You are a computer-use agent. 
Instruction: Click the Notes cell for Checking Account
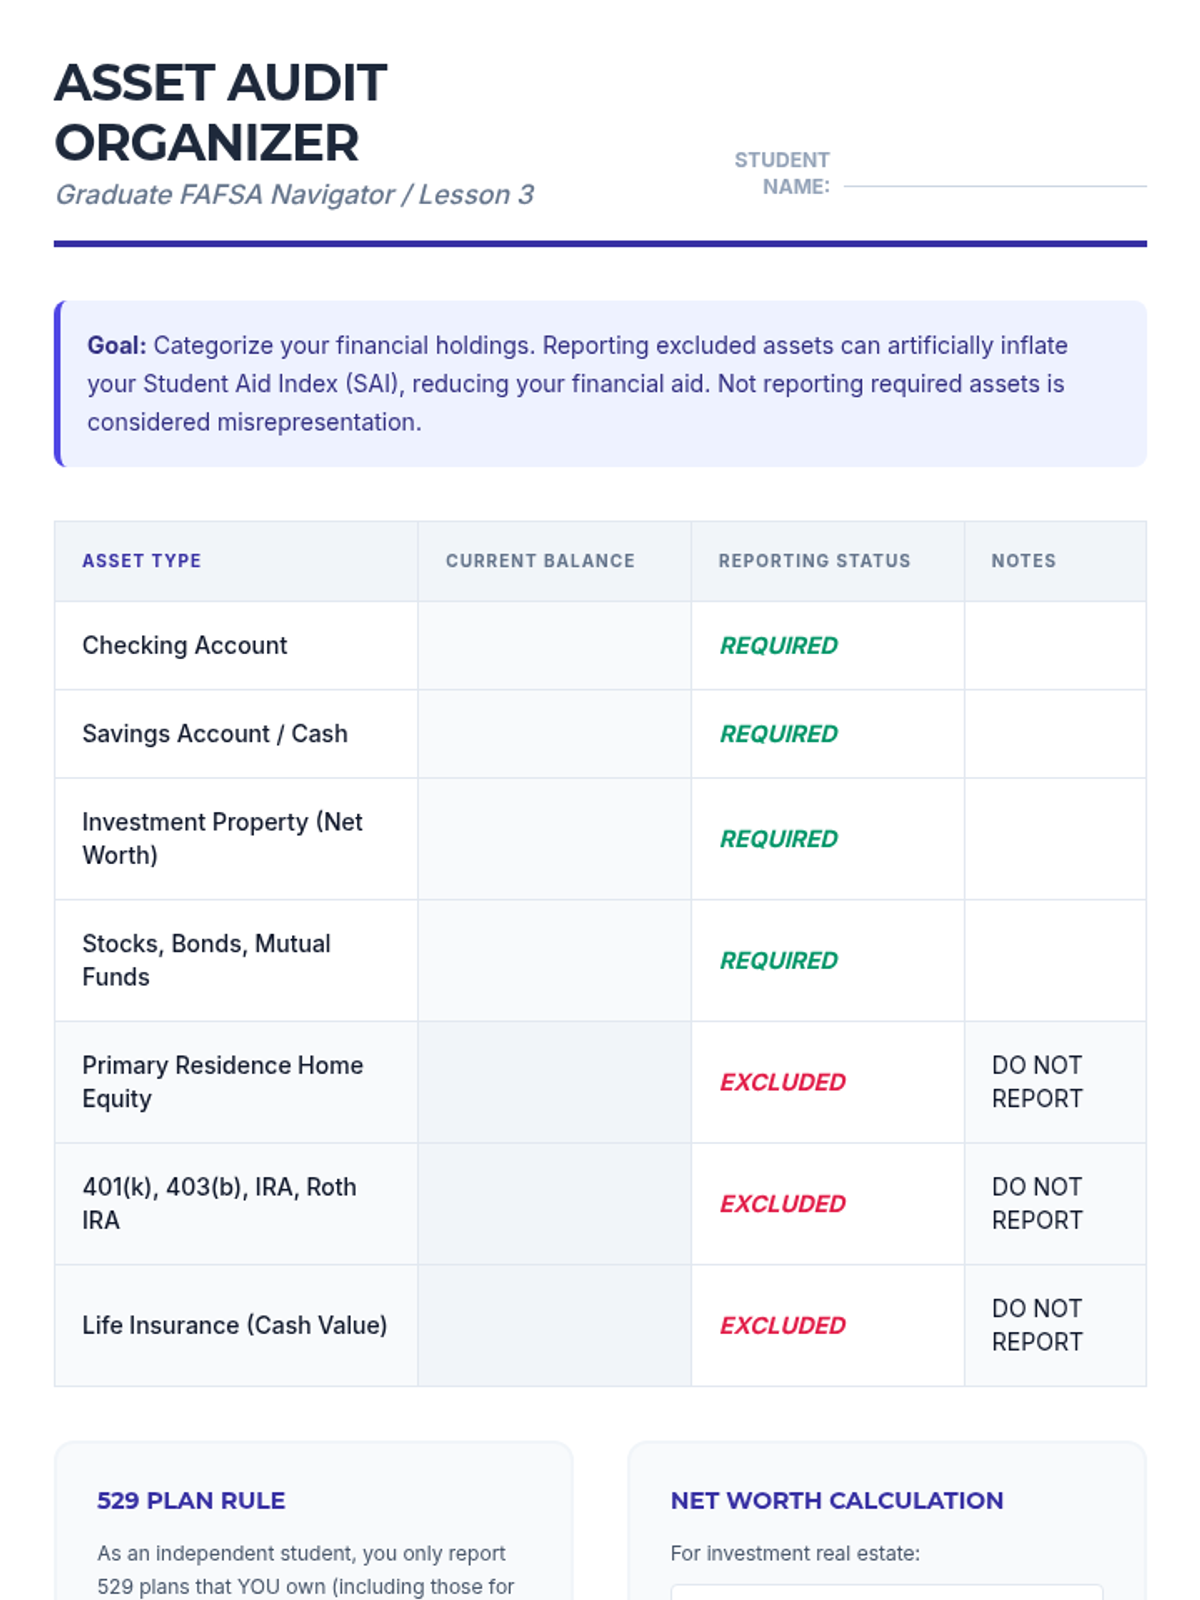click(1055, 645)
